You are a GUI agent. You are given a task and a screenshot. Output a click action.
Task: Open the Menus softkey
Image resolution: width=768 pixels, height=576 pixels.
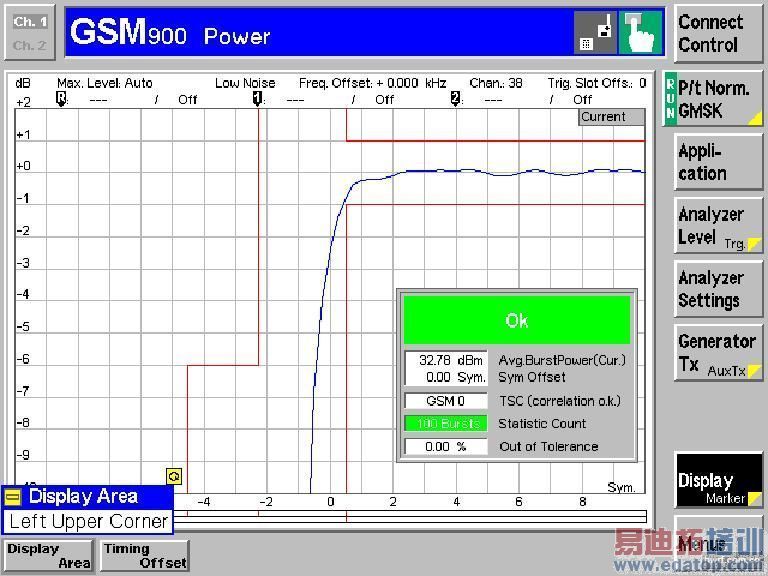point(718,544)
